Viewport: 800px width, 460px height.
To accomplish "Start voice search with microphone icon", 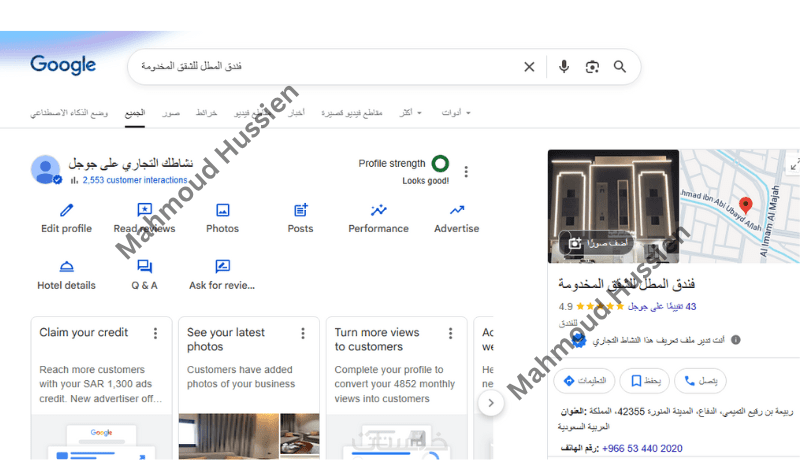I will coord(564,67).
